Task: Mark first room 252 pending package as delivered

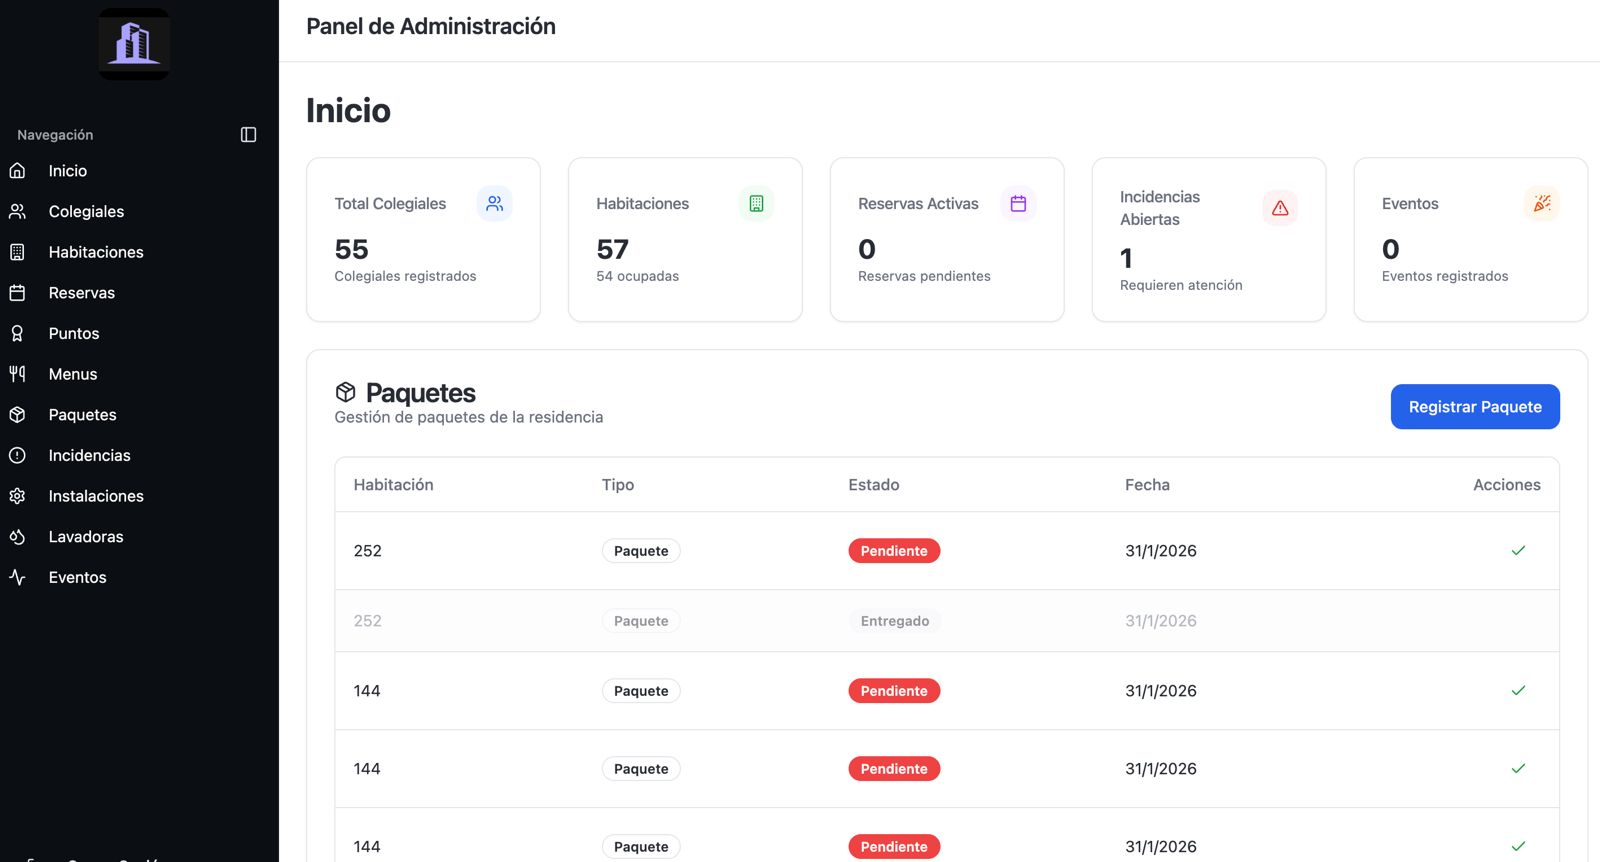Action: (x=1518, y=551)
